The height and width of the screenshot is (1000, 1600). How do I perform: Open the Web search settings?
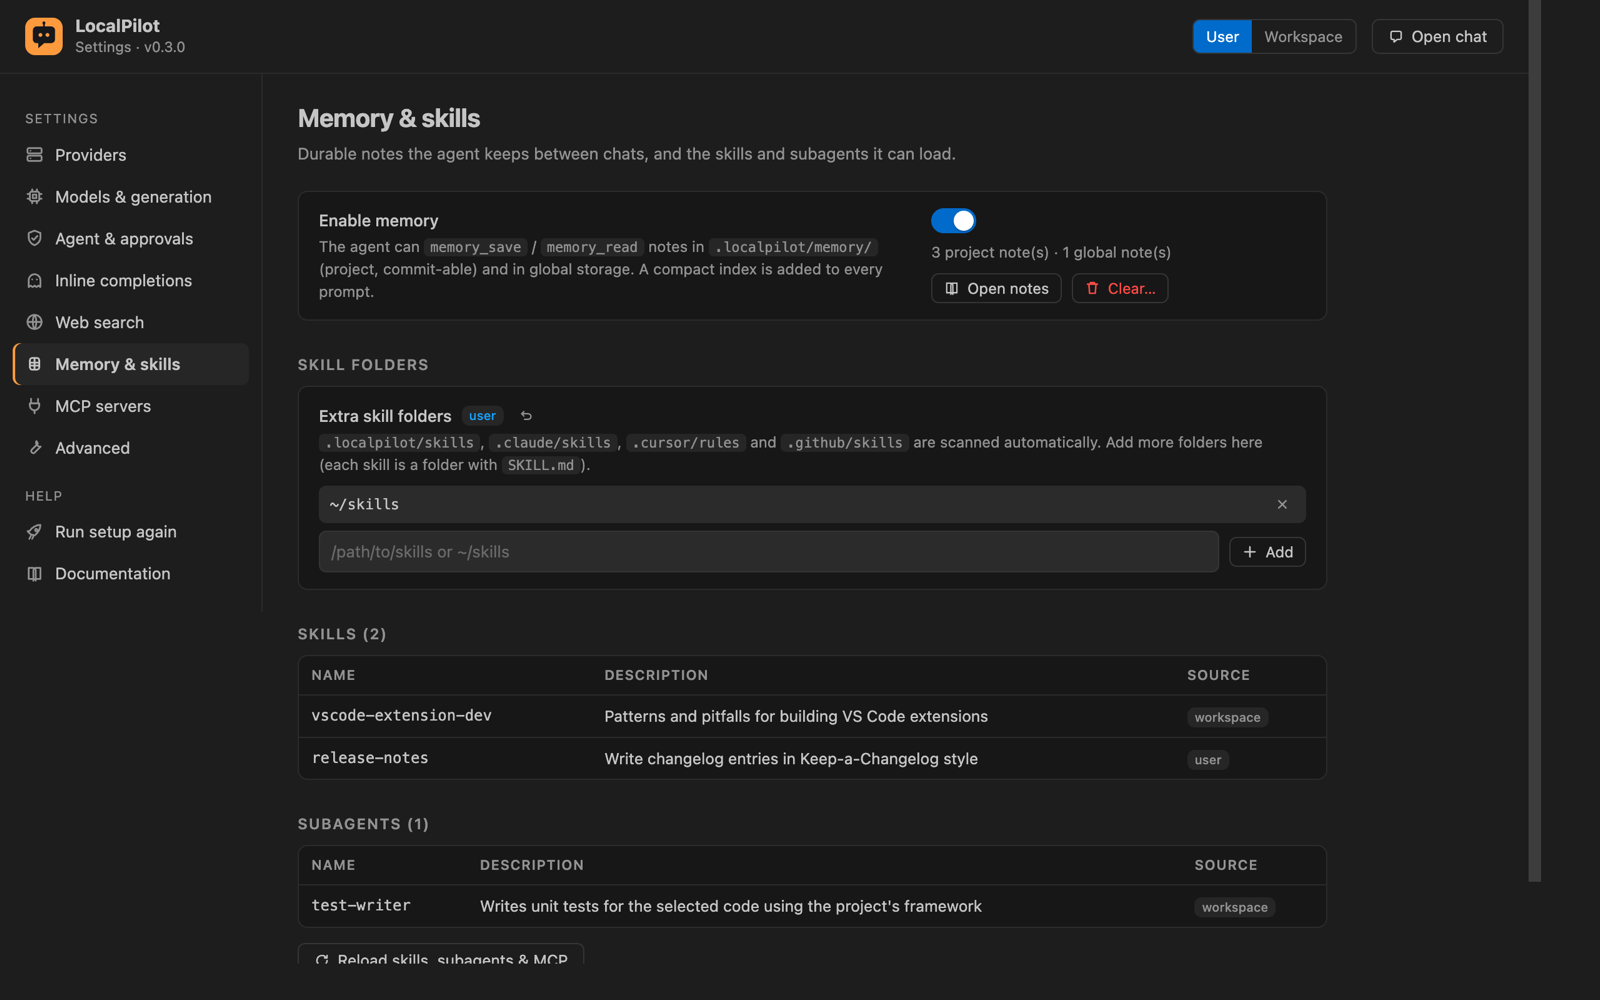coord(131,323)
